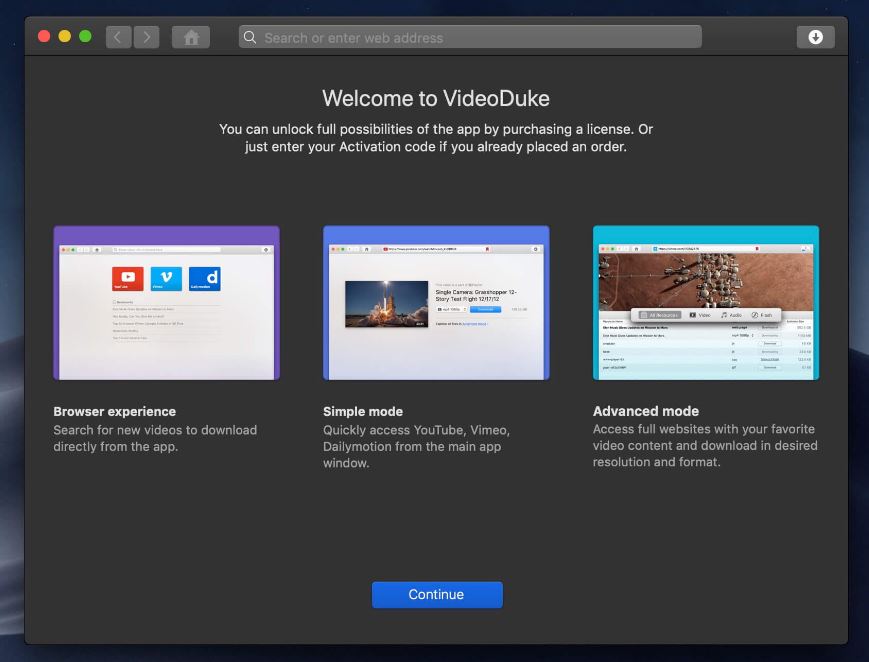Select the Browser experience screenshot thumbnail

click(166, 303)
